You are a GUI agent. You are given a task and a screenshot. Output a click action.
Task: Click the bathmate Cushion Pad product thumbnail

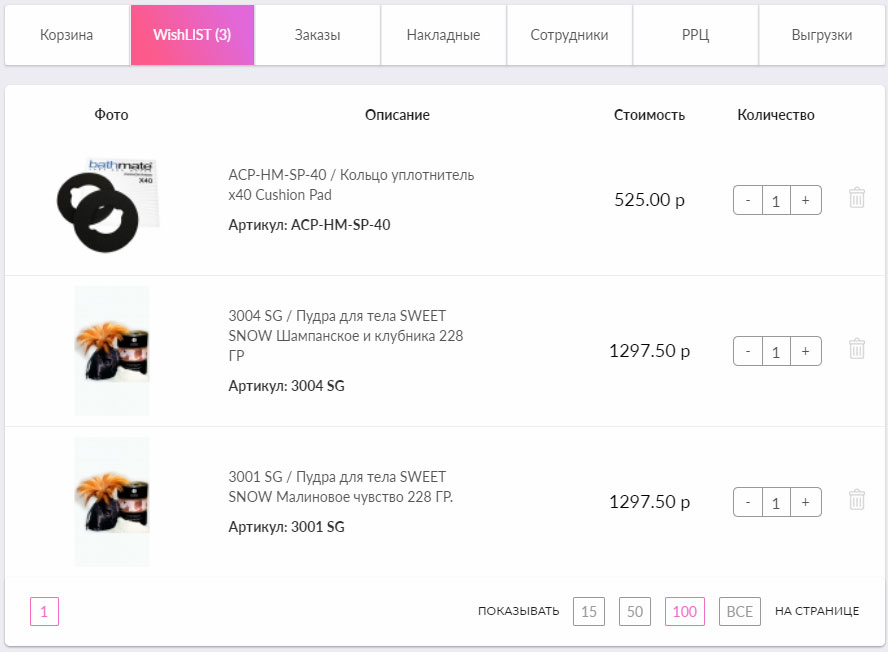[x=111, y=200]
